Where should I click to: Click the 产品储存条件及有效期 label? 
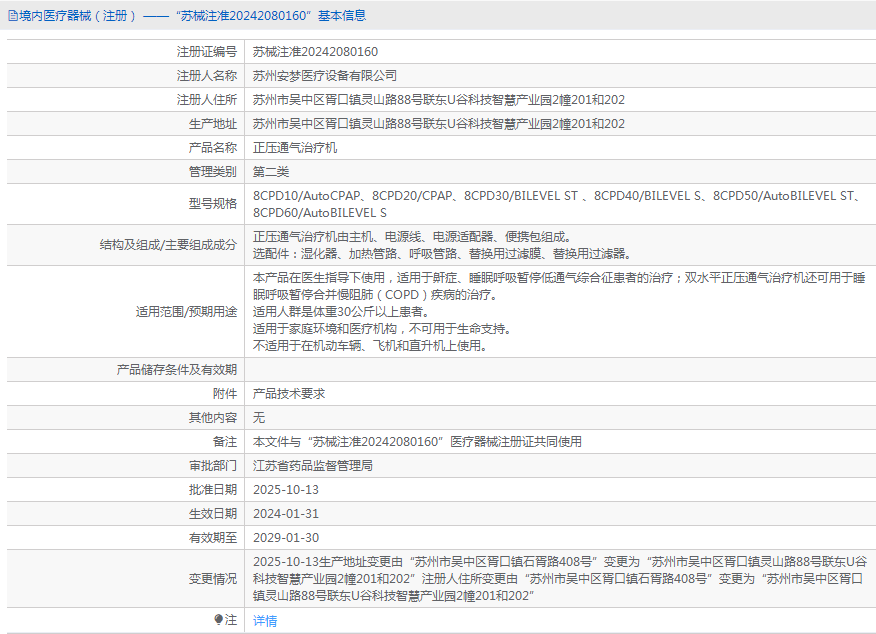[177, 370]
